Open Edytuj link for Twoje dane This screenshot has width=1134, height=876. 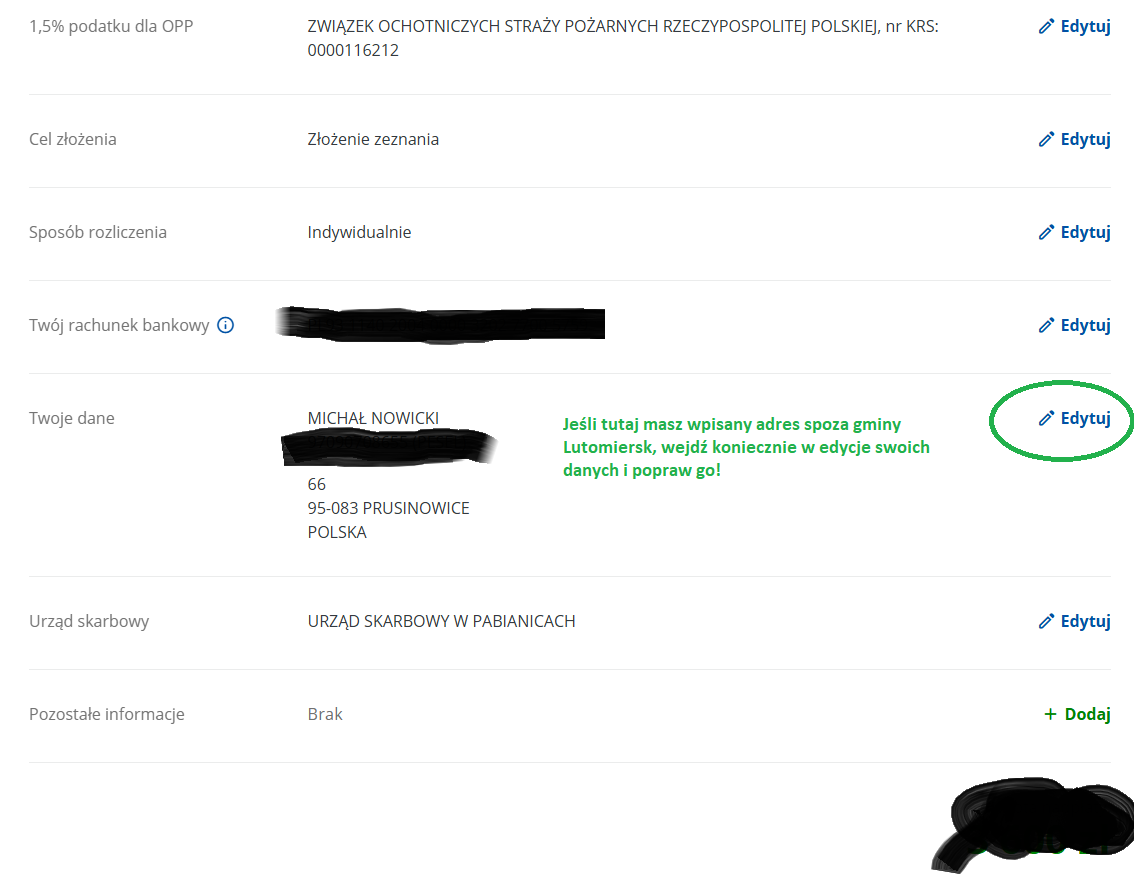tap(1075, 418)
